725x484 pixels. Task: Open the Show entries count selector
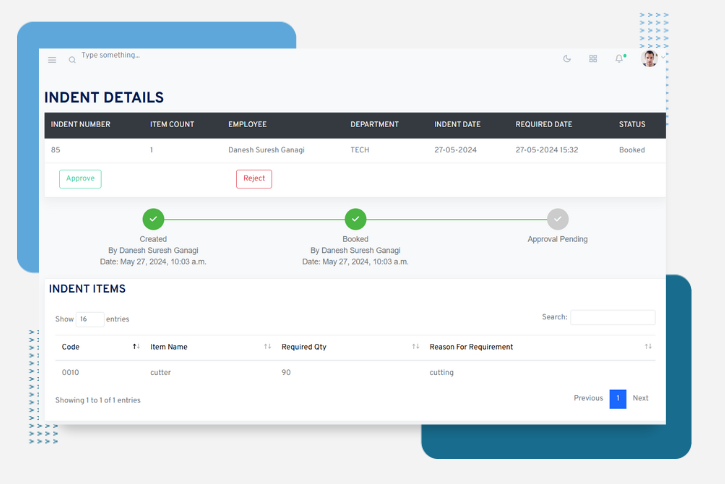point(90,319)
